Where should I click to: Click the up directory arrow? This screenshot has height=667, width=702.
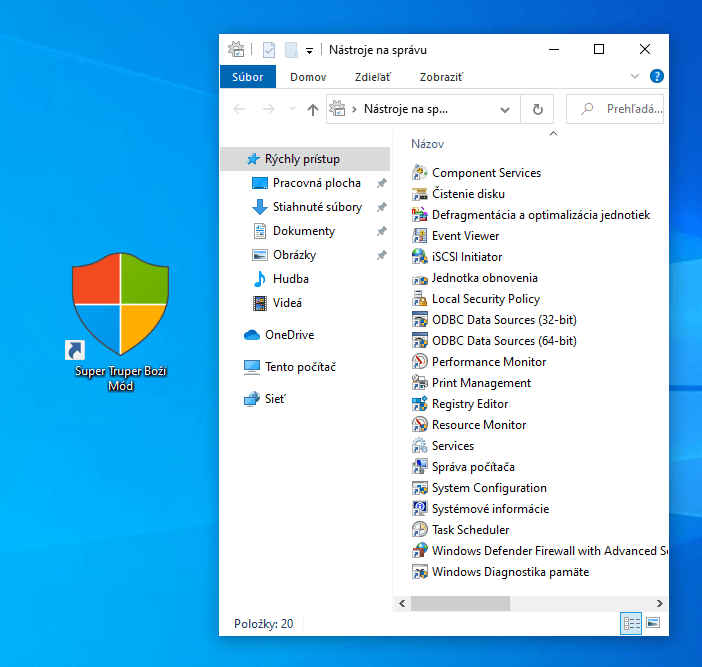point(313,110)
